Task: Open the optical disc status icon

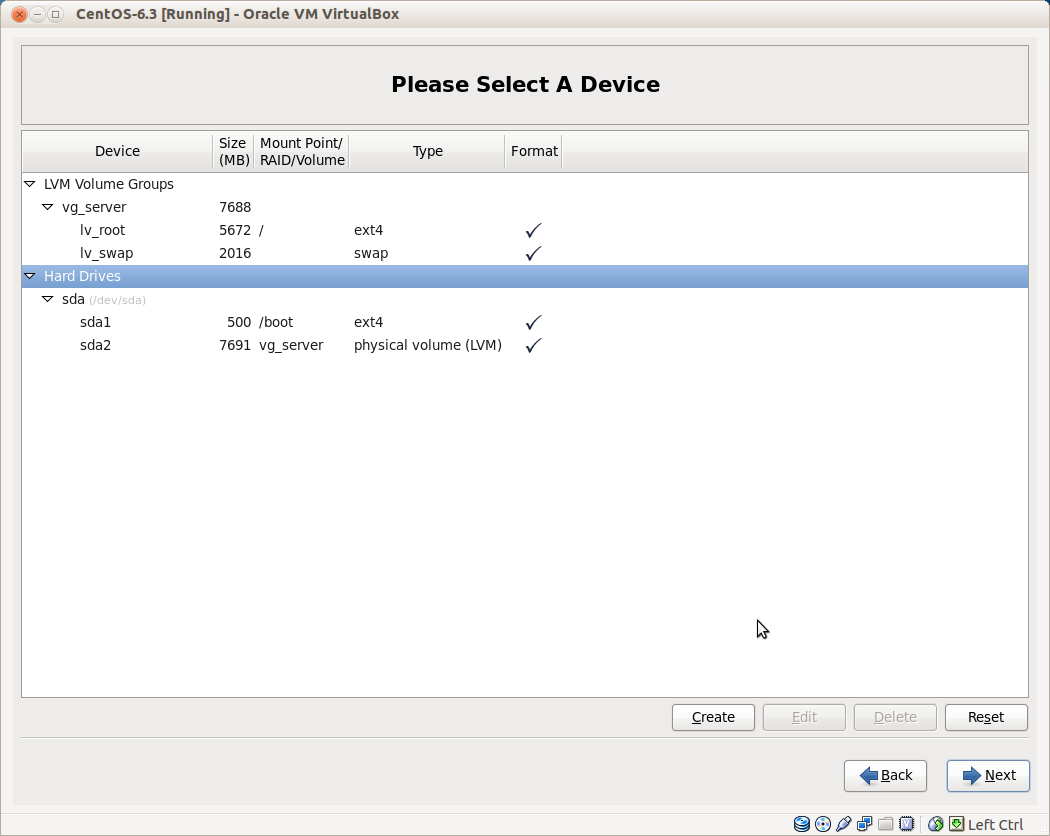Action: [x=823, y=824]
